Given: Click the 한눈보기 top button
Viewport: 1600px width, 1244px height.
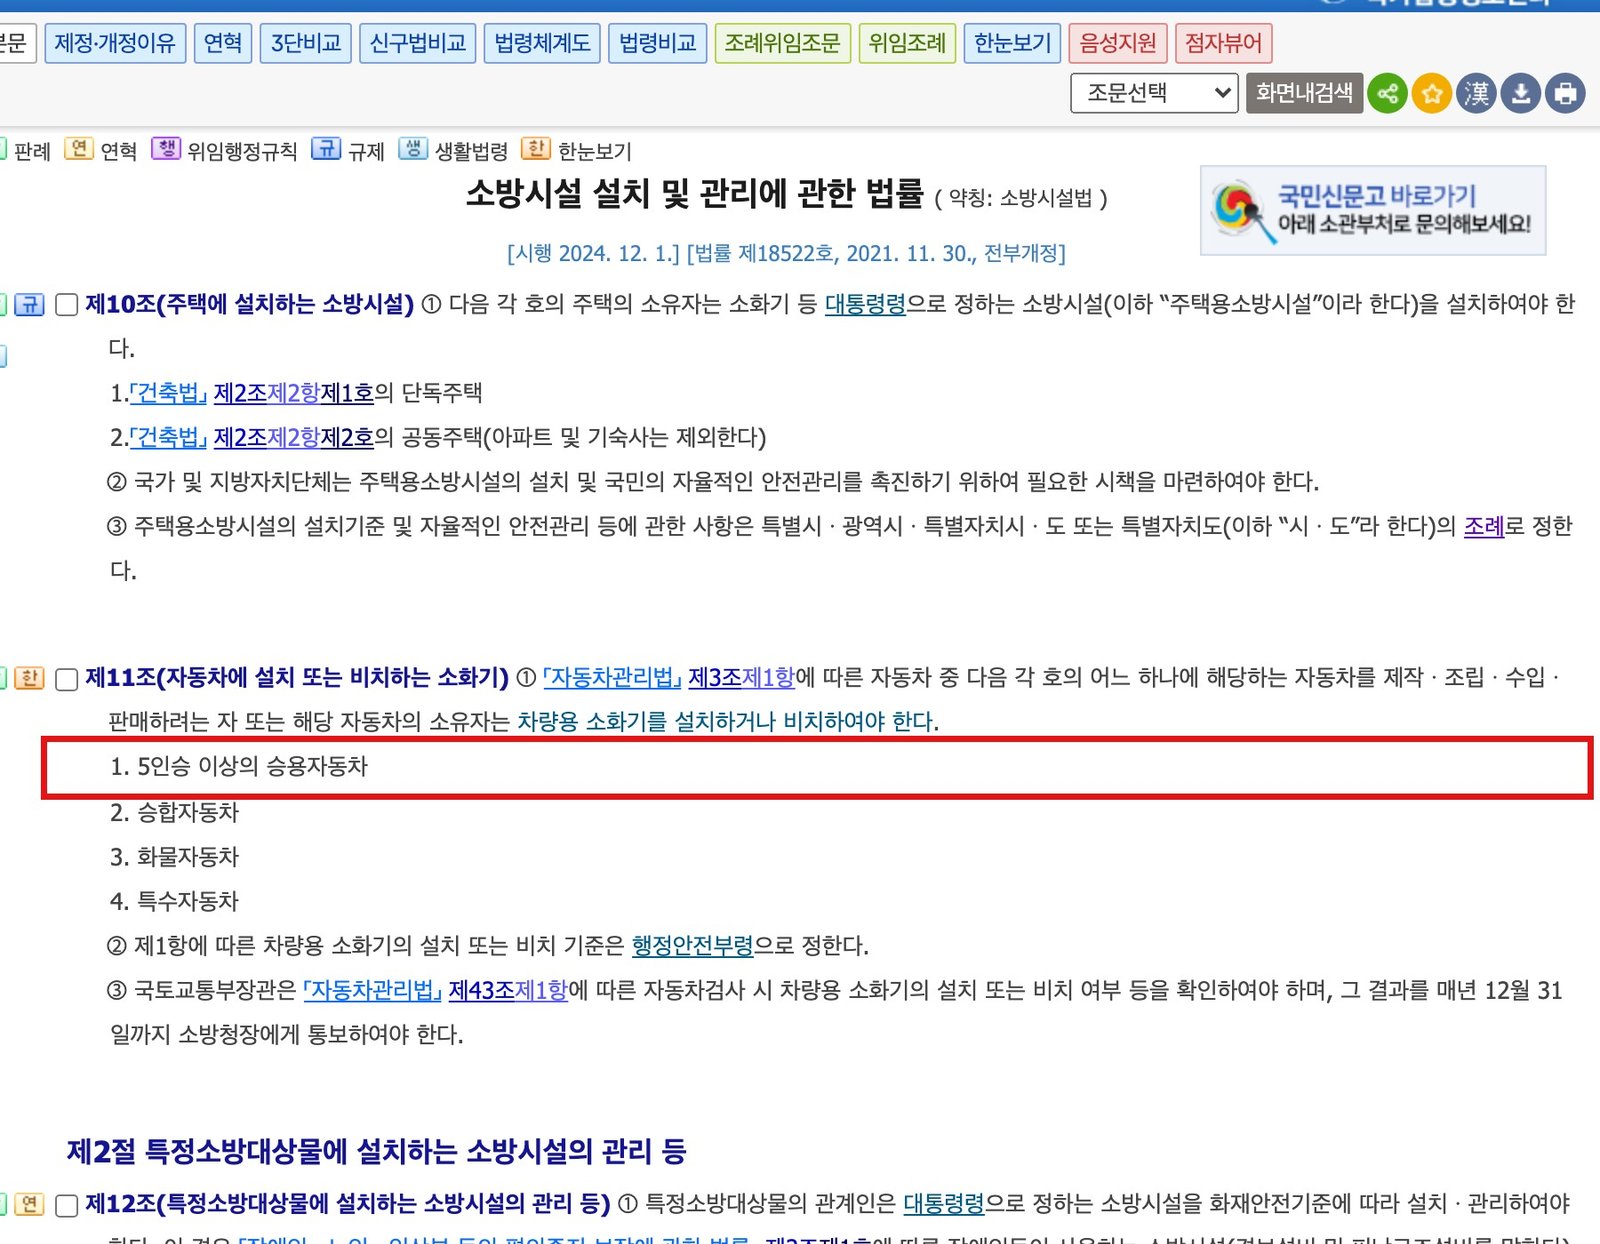Looking at the screenshot, I should [1012, 43].
